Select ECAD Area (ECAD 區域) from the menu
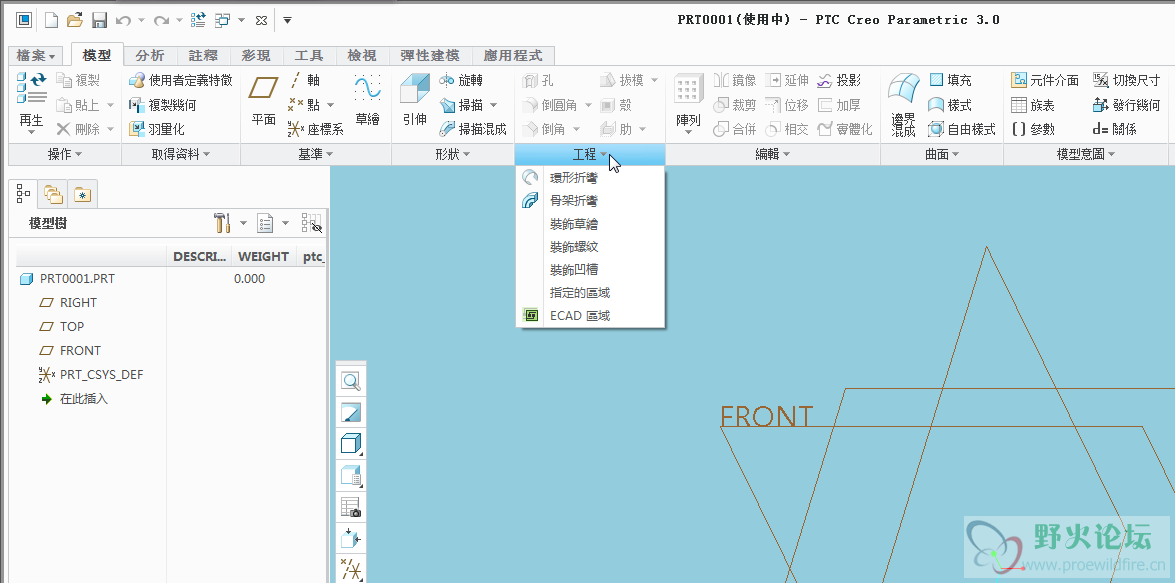This screenshot has width=1175, height=583. 590,315
